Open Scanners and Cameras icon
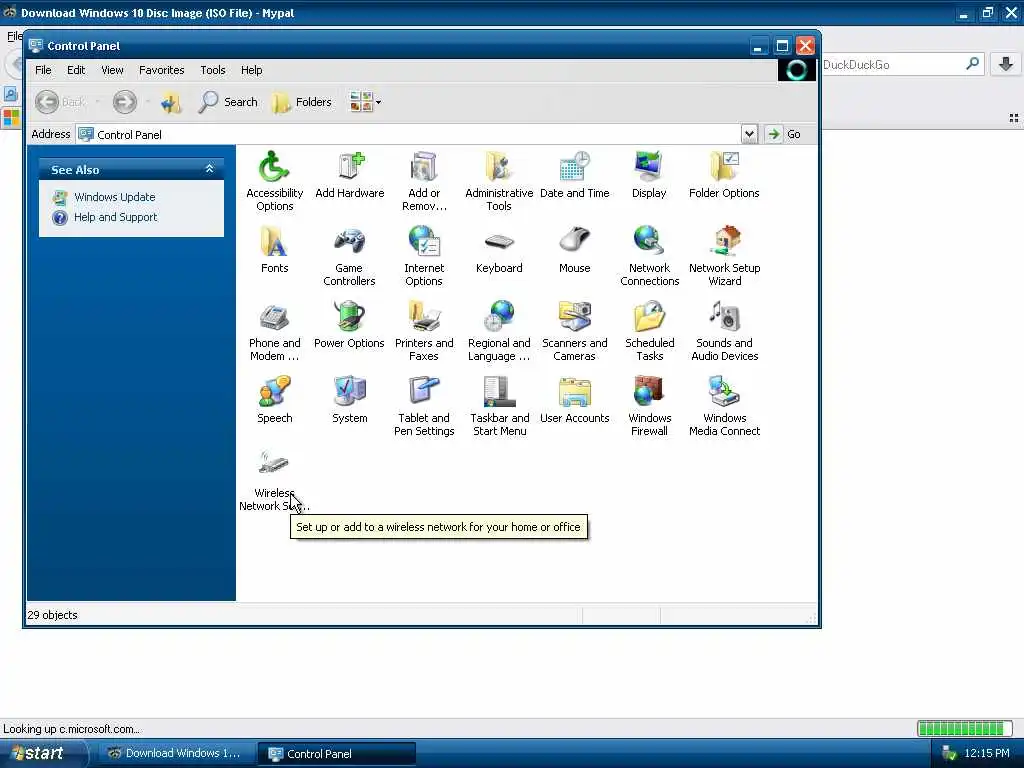The height and width of the screenshot is (768, 1024). (x=575, y=331)
